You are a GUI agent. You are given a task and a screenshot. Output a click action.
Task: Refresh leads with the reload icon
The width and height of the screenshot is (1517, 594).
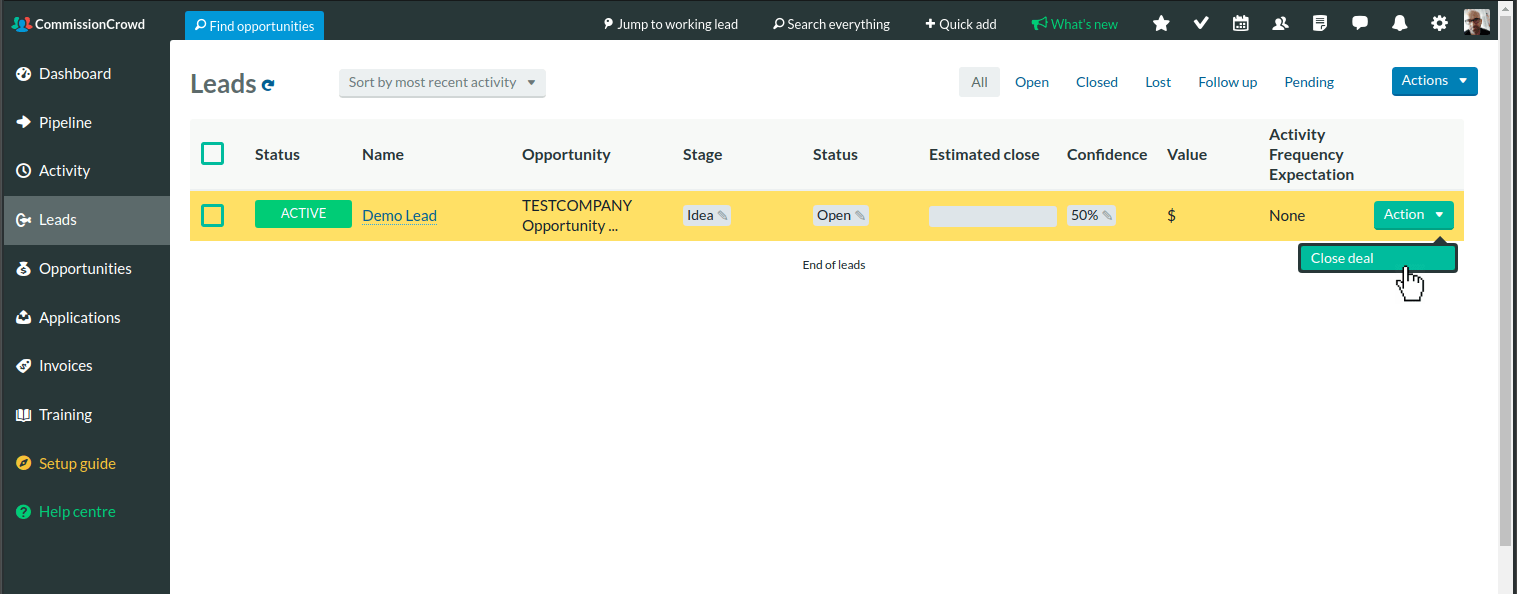point(268,86)
